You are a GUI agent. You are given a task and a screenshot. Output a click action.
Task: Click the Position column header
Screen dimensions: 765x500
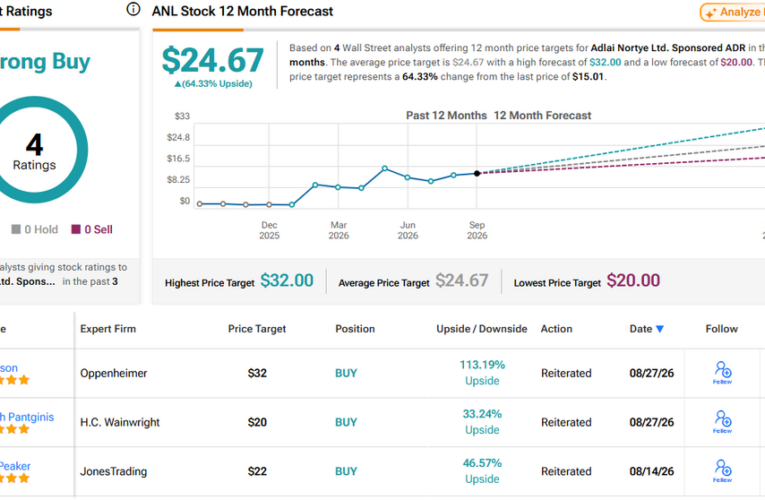355,329
